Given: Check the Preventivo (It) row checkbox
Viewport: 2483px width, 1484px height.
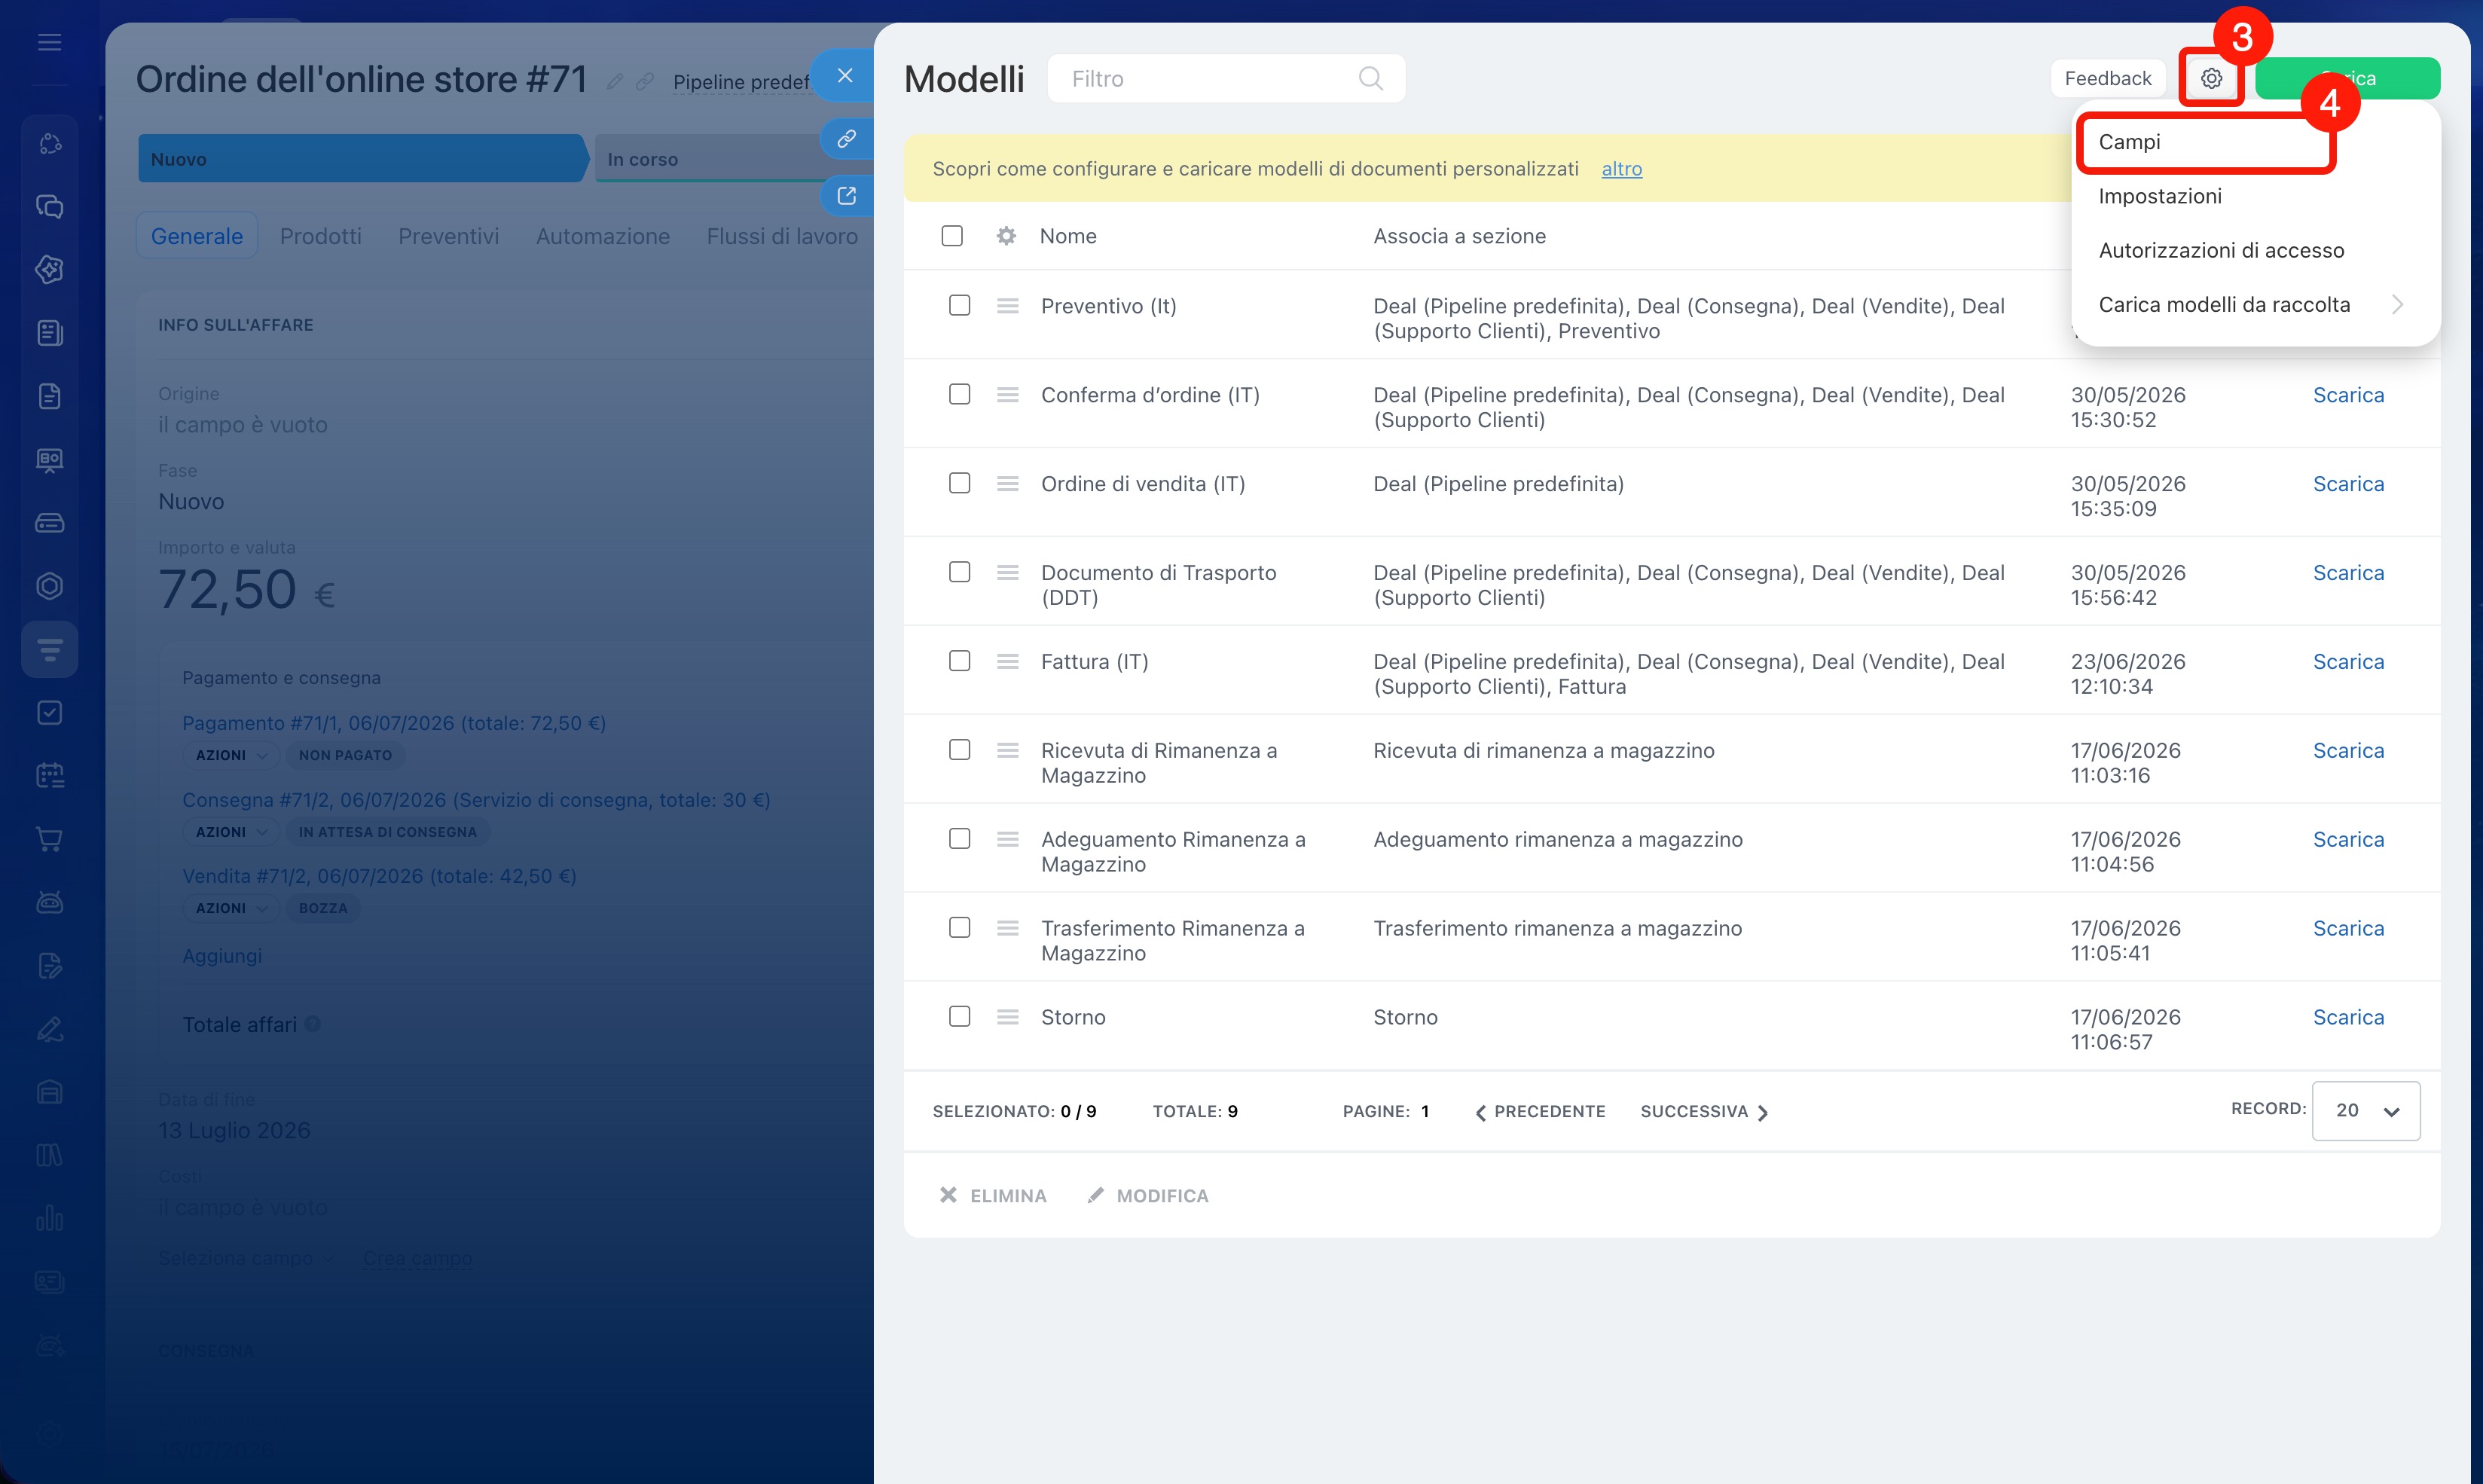Looking at the screenshot, I should click(959, 305).
